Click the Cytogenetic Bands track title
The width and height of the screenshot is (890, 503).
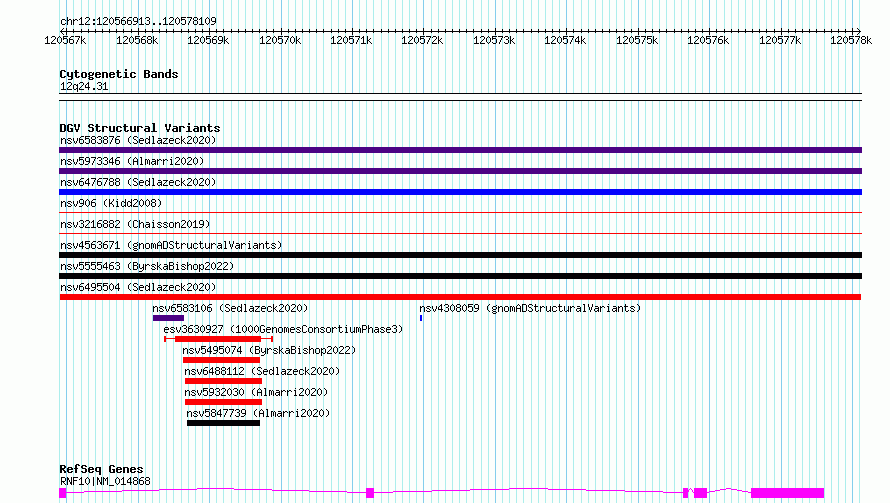click(x=119, y=74)
